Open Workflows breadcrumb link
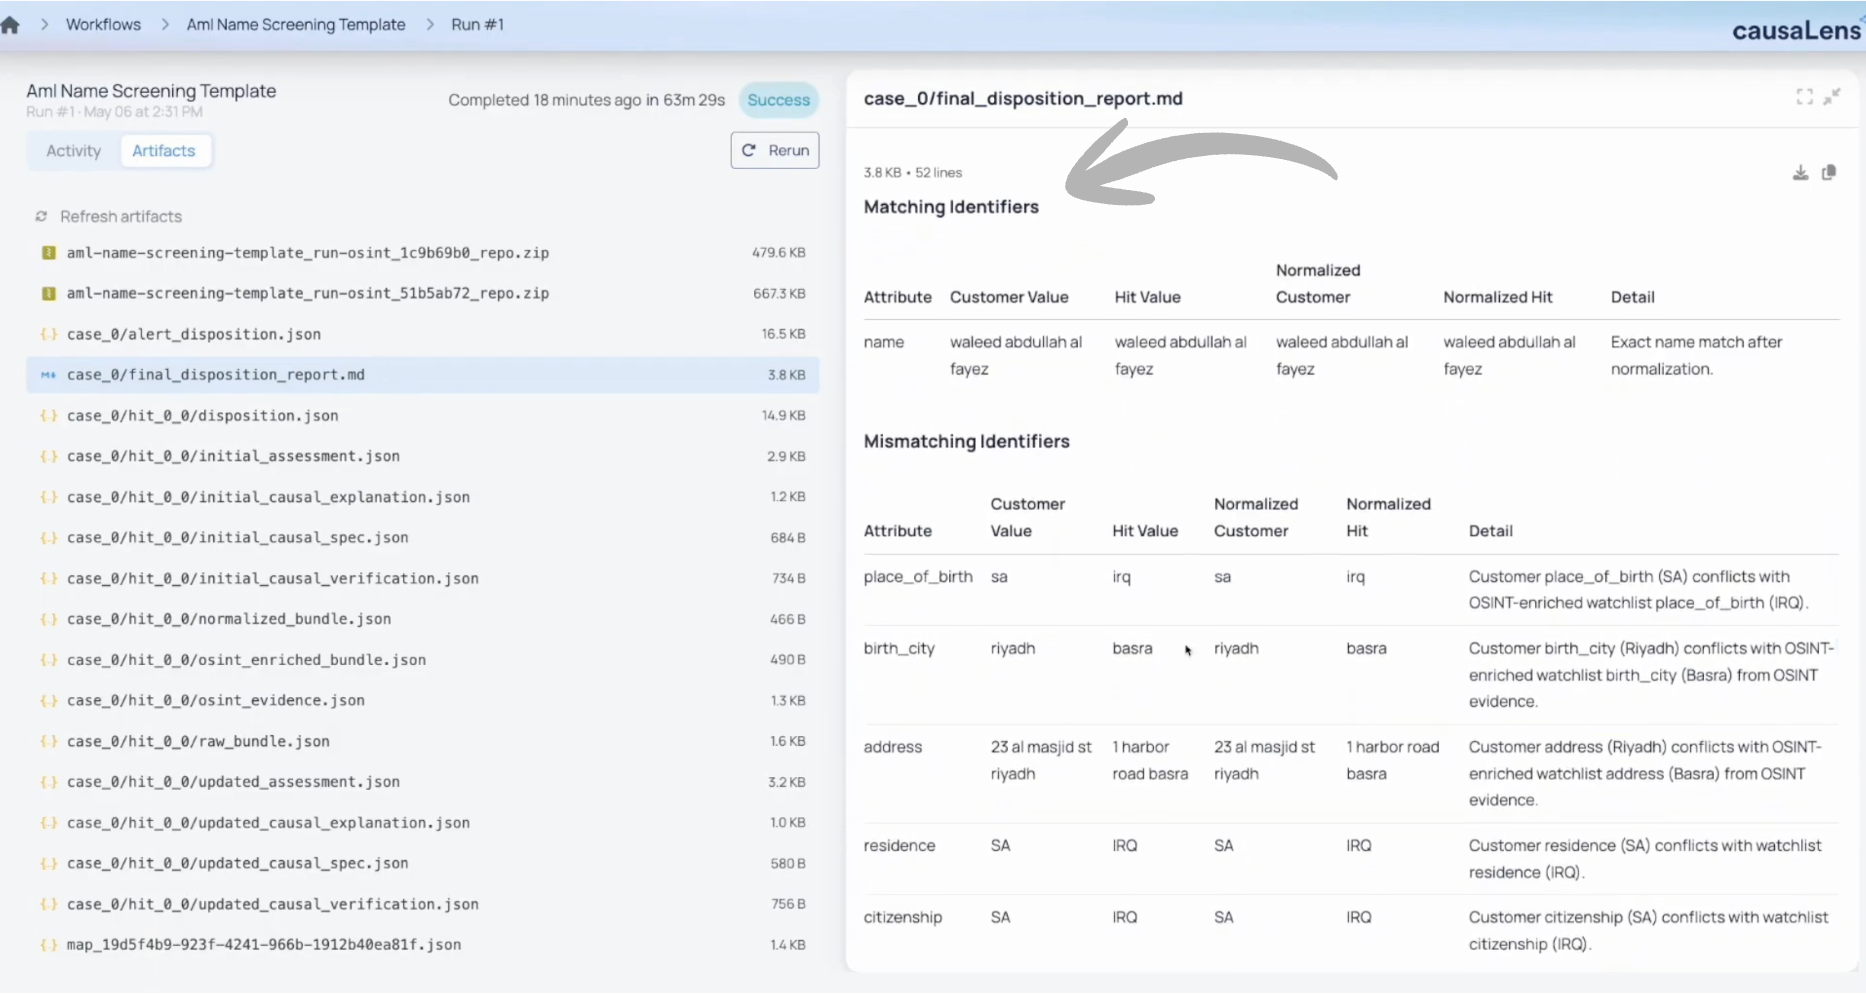The image size is (1866, 998). pos(103,25)
